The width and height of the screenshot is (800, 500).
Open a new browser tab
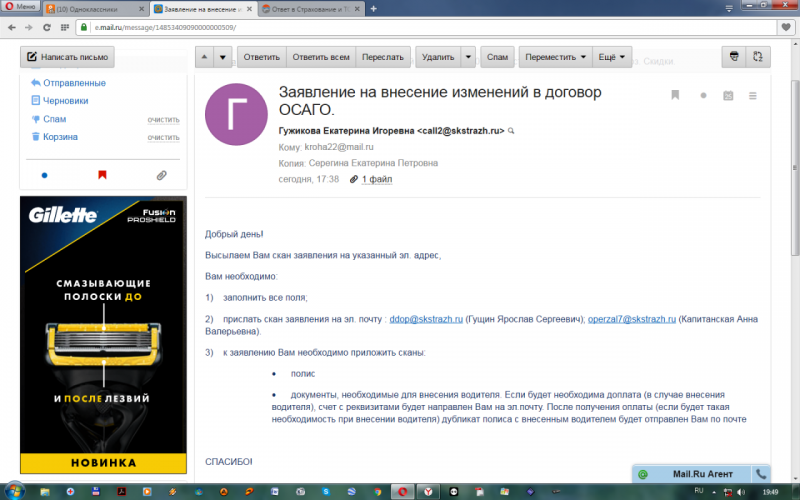[x=373, y=9]
